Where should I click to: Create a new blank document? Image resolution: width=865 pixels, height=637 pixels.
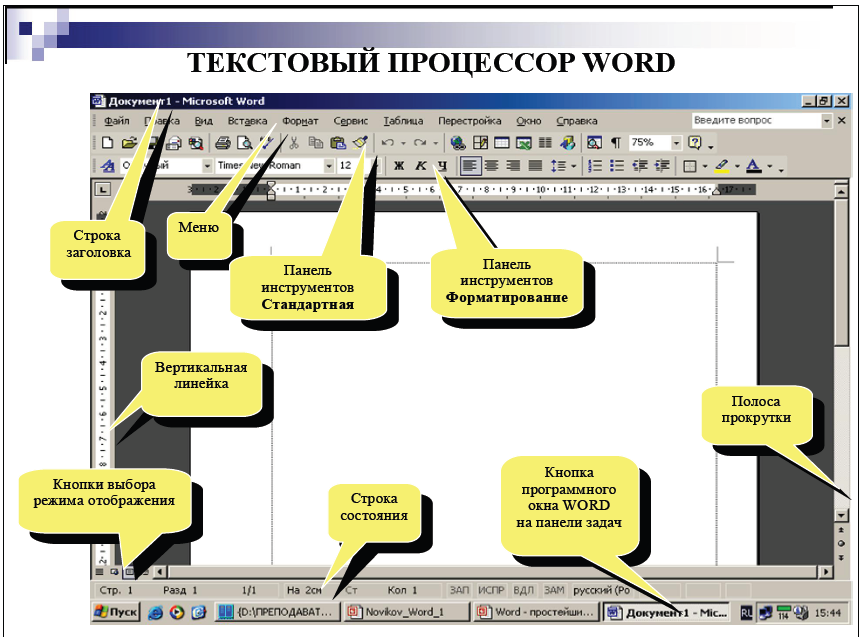point(108,143)
